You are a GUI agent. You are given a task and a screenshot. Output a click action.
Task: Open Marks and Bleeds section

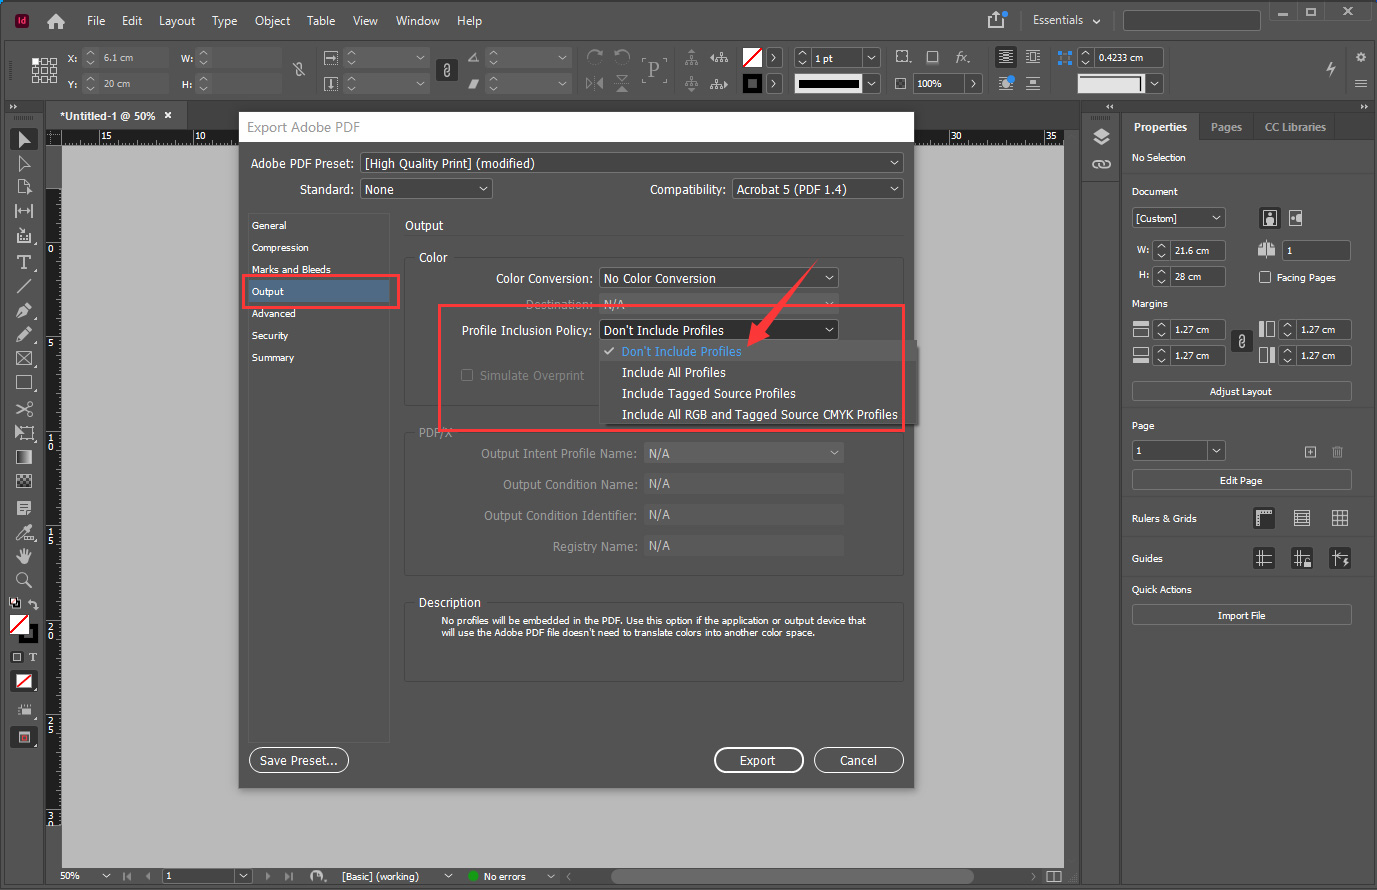(x=291, y=270)
